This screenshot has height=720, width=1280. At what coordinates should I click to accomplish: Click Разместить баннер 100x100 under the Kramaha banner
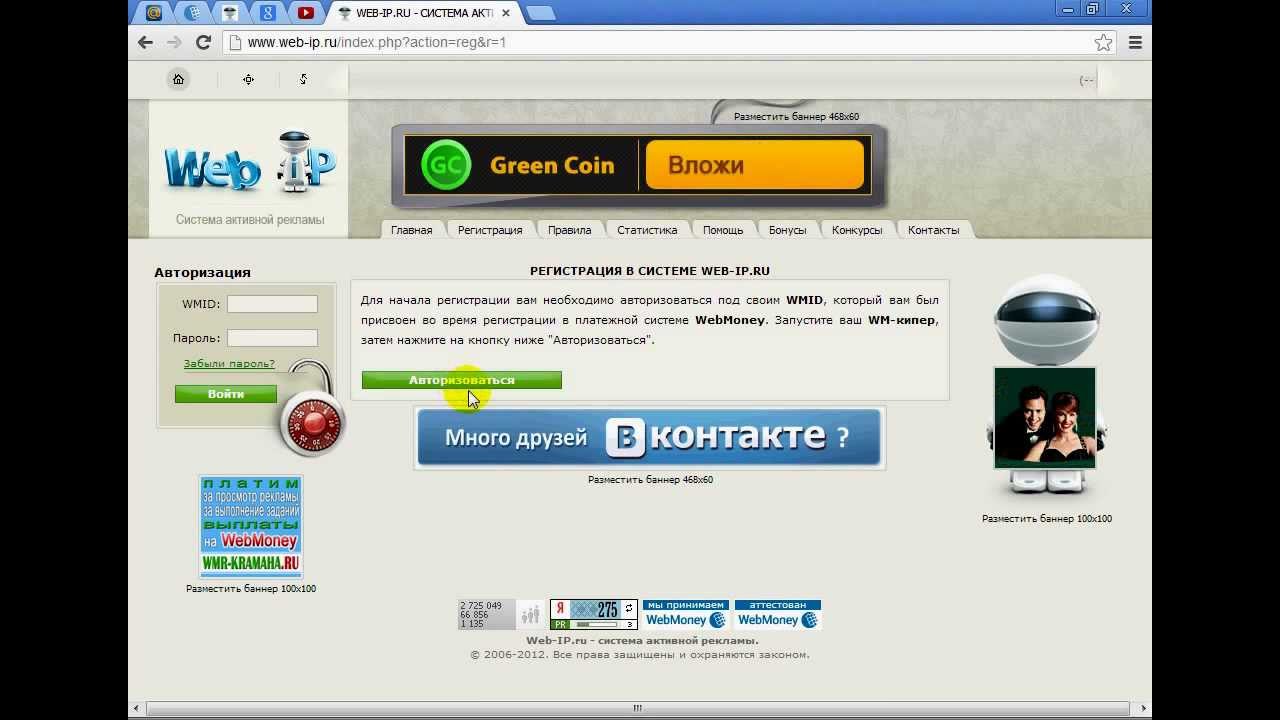point(251,589)
